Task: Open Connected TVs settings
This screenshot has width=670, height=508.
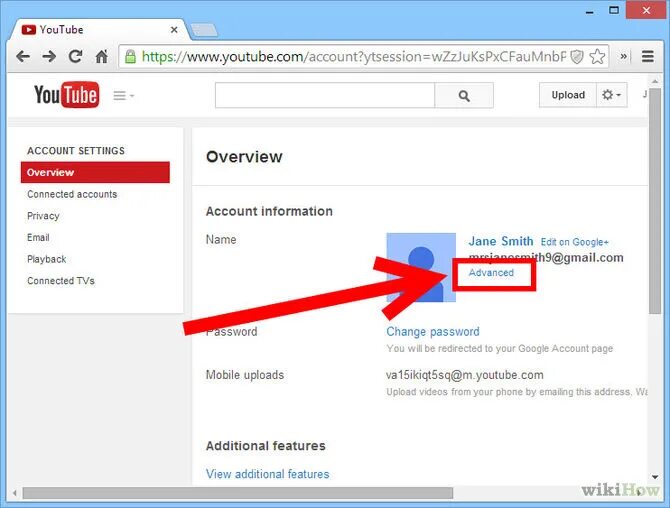Action: click(61, 281)
